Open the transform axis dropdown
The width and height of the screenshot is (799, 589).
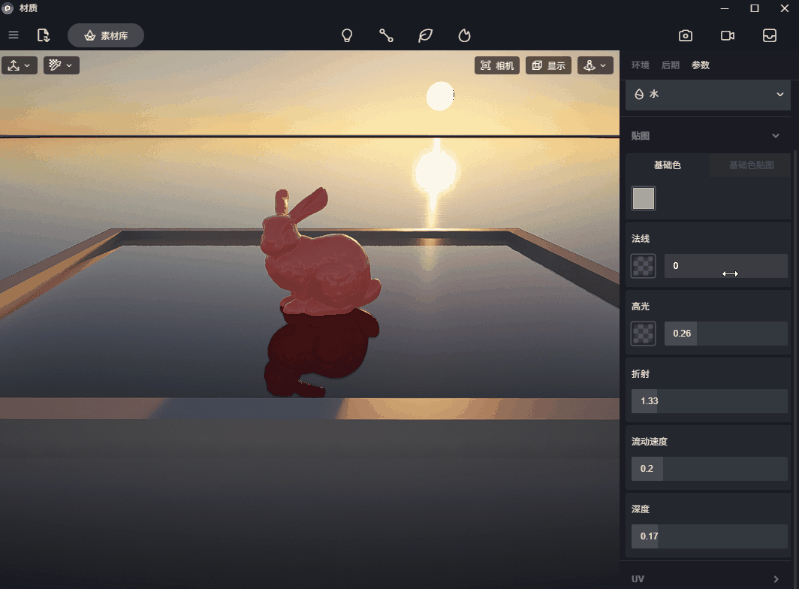pyautogui.click(x=19, y=65)
